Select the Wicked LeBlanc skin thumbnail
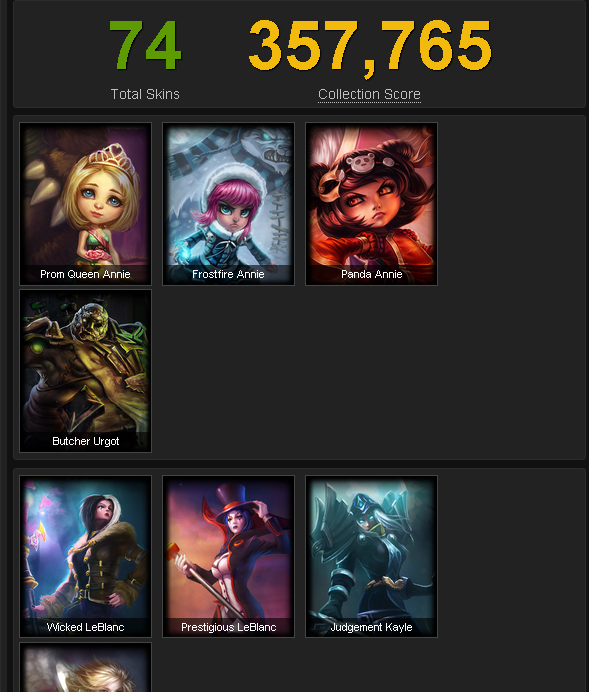The height and width of the screenshot is (692, 589). [85, 556]
